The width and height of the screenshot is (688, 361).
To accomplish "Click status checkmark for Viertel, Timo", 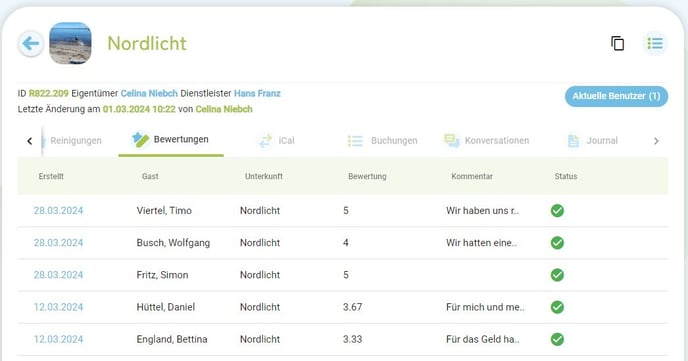I will point(557,211).
